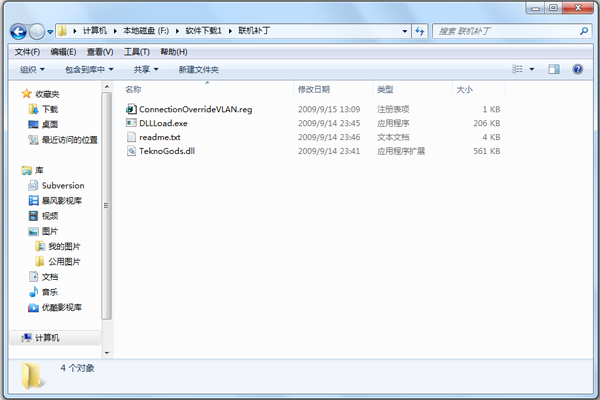Open the 工具(T) menu

pyautogui.click(x=137, y=52)
